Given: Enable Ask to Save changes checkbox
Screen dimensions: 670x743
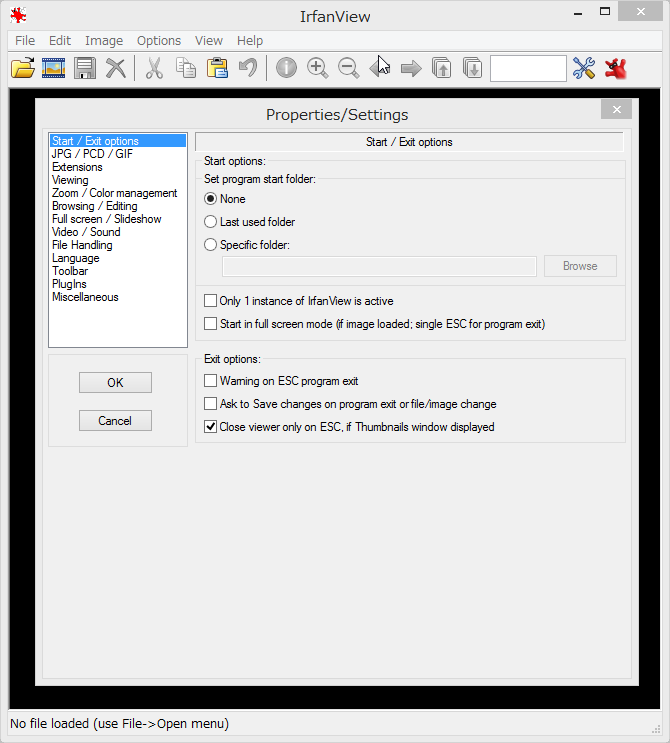Looking at the screenshot, I should tap(350, 404).
